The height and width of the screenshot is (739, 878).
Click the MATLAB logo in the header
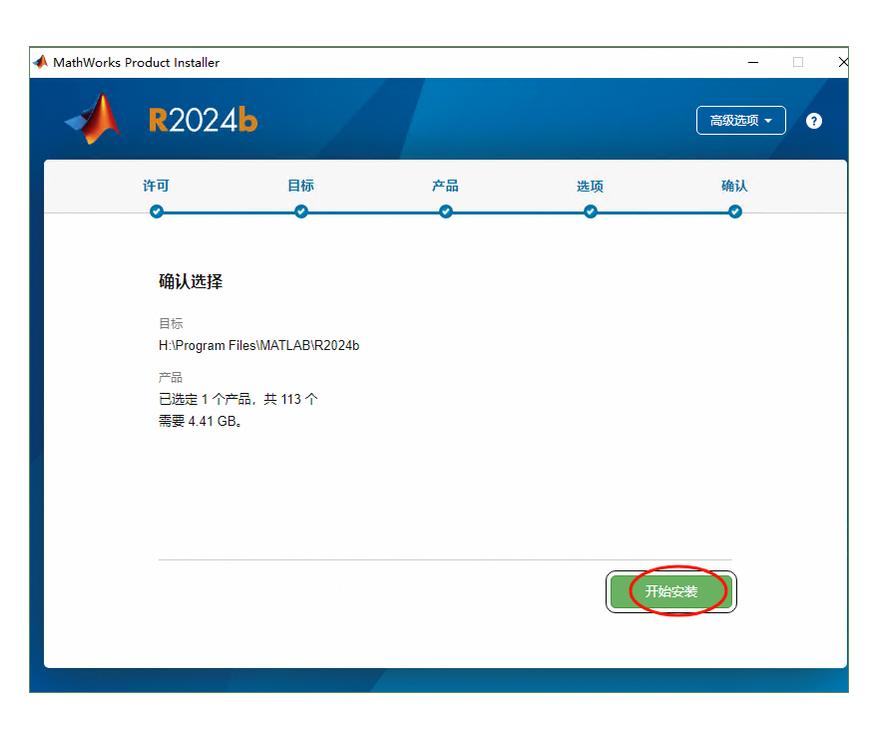point(93,119)
